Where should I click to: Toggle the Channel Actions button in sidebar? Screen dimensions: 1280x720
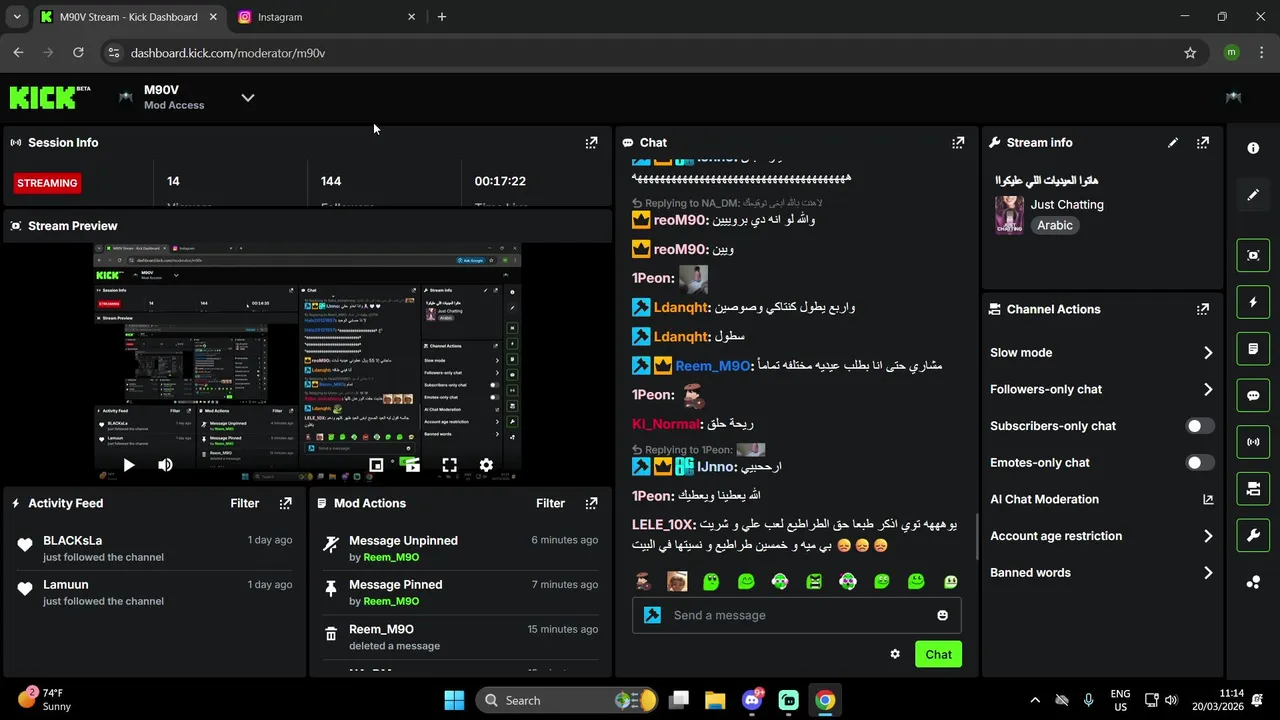pyautogui.click(x=1253, y=488)
